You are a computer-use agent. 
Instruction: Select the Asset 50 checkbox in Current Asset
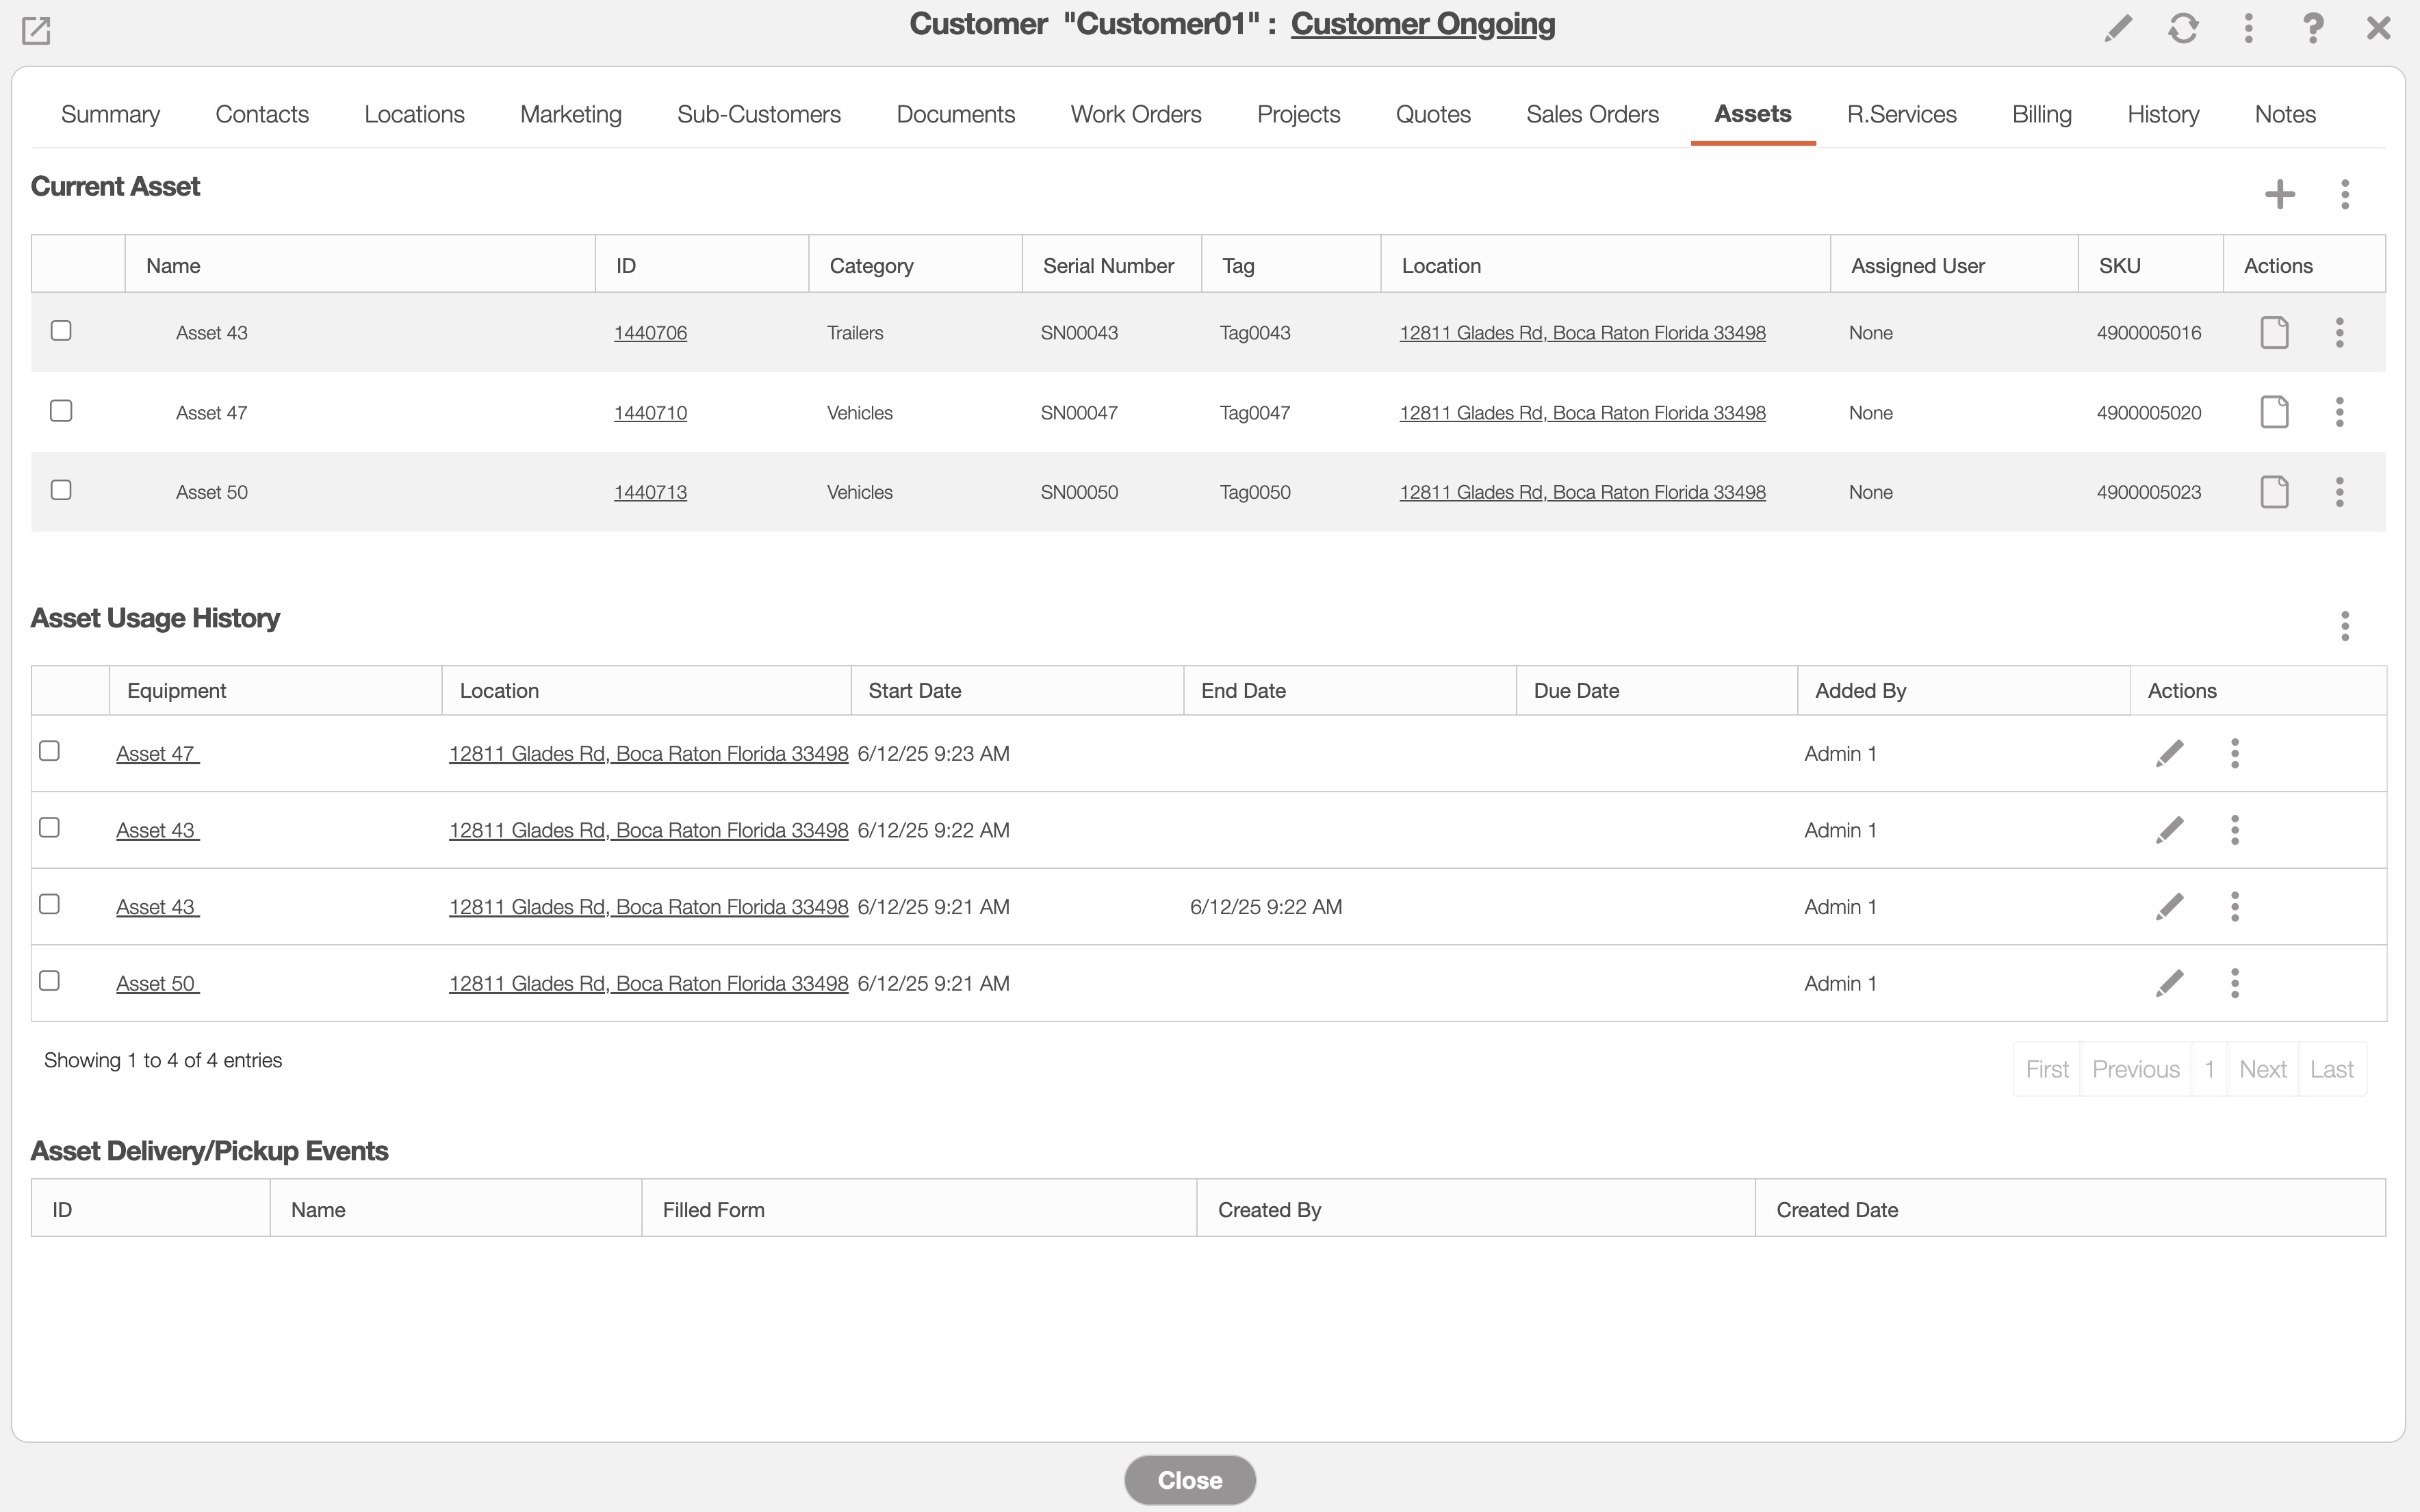[61, 490]
